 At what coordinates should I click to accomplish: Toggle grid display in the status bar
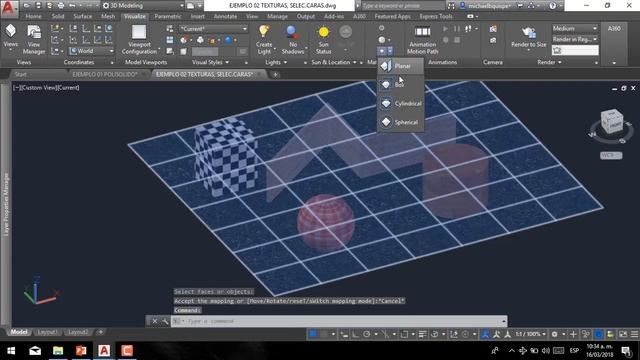[x=313, y=334]
